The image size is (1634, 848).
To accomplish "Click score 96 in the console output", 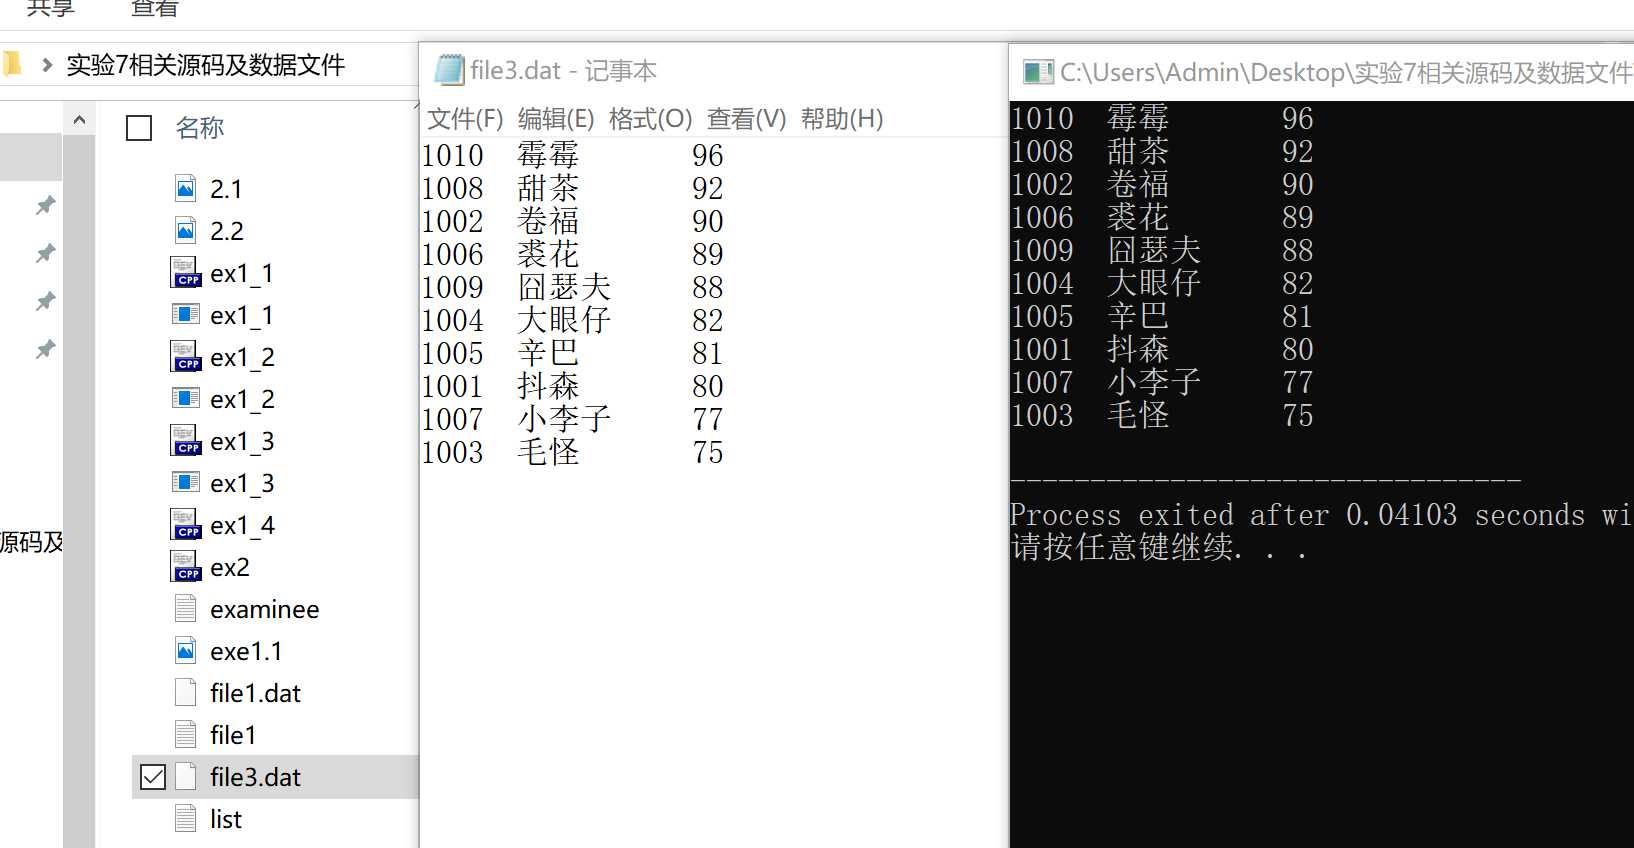I will (x=1297, y=118).
